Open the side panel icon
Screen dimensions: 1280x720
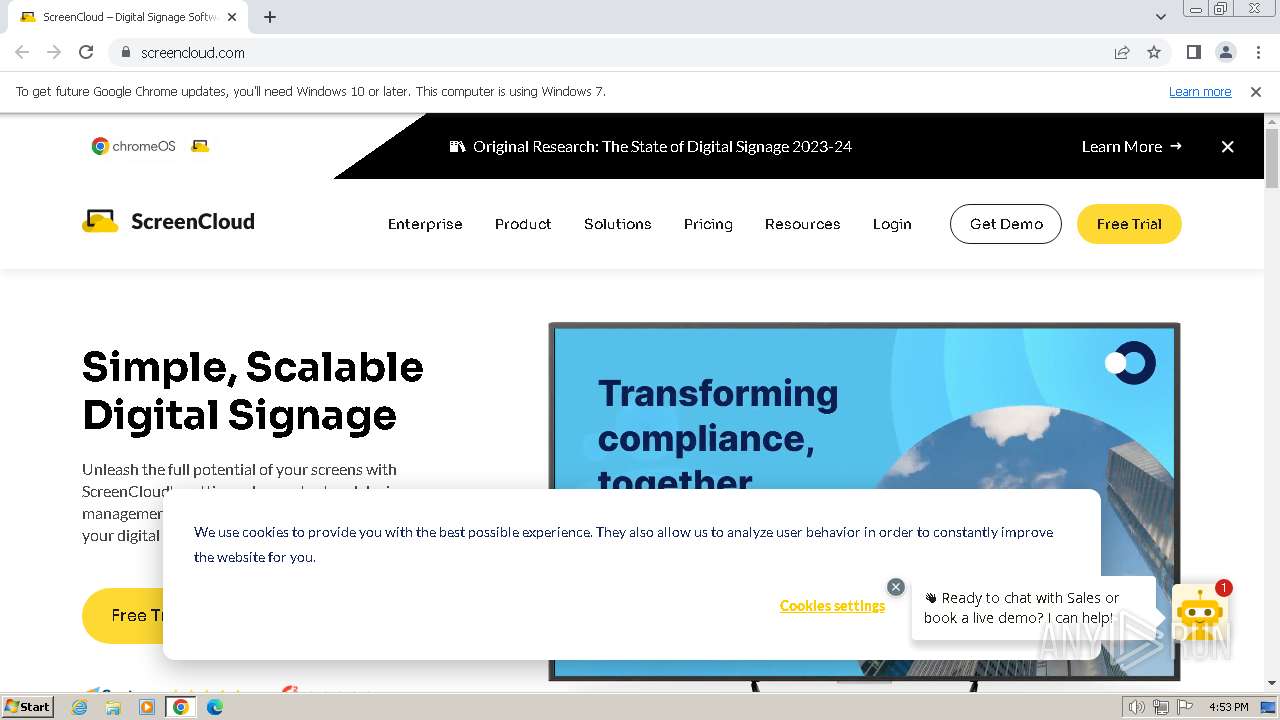coord(1193,52)
